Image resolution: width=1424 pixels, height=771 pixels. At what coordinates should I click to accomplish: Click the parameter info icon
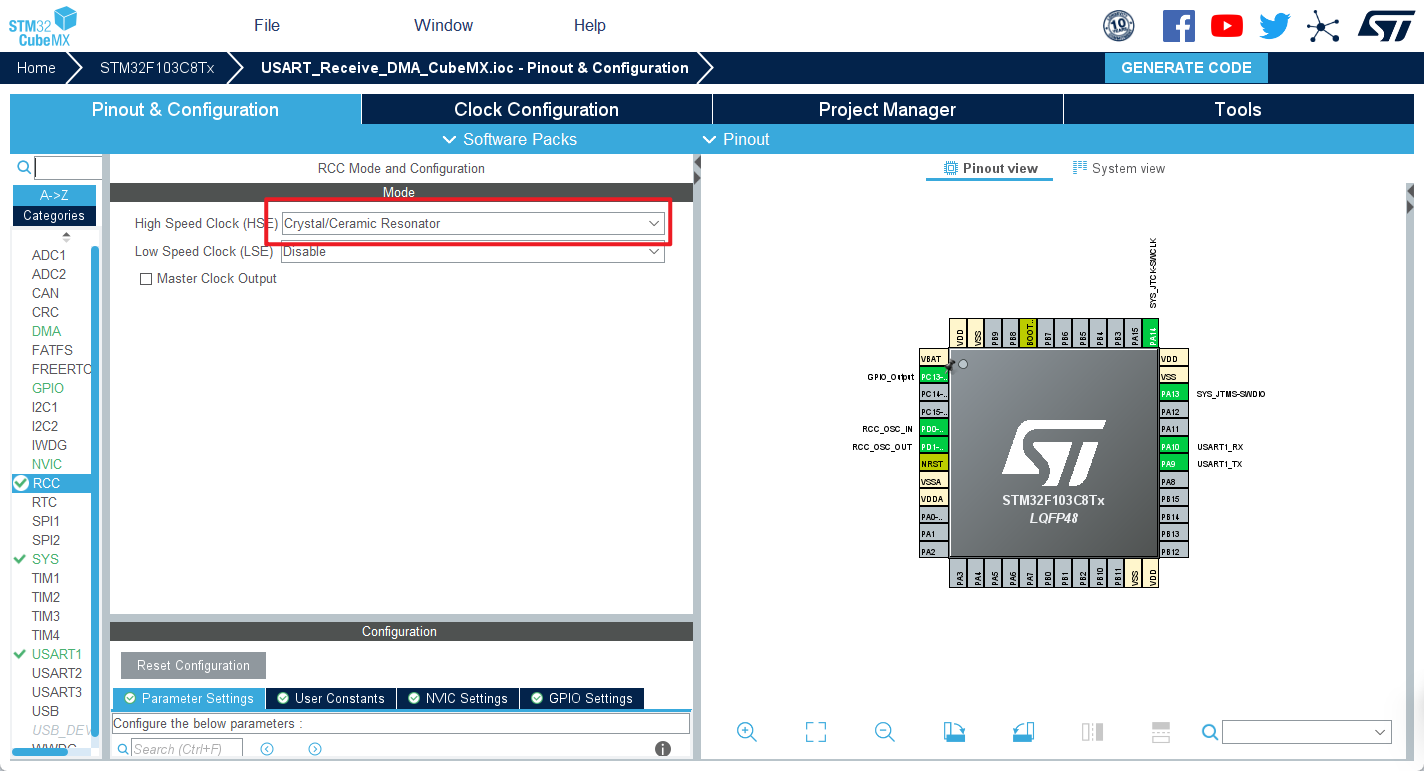click(x=662, y=748)
